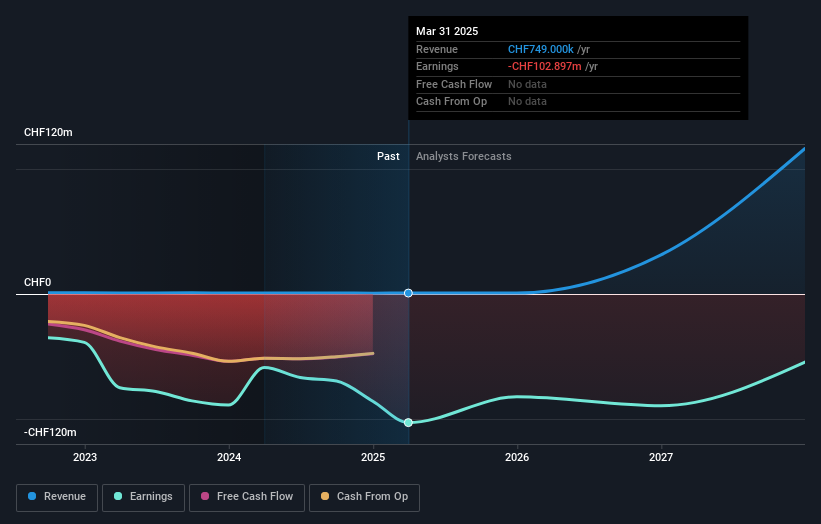Click the tooltip Revenue row label
Image resolution: width=821 pixels, height=524 pixels.
pos(437,49)
